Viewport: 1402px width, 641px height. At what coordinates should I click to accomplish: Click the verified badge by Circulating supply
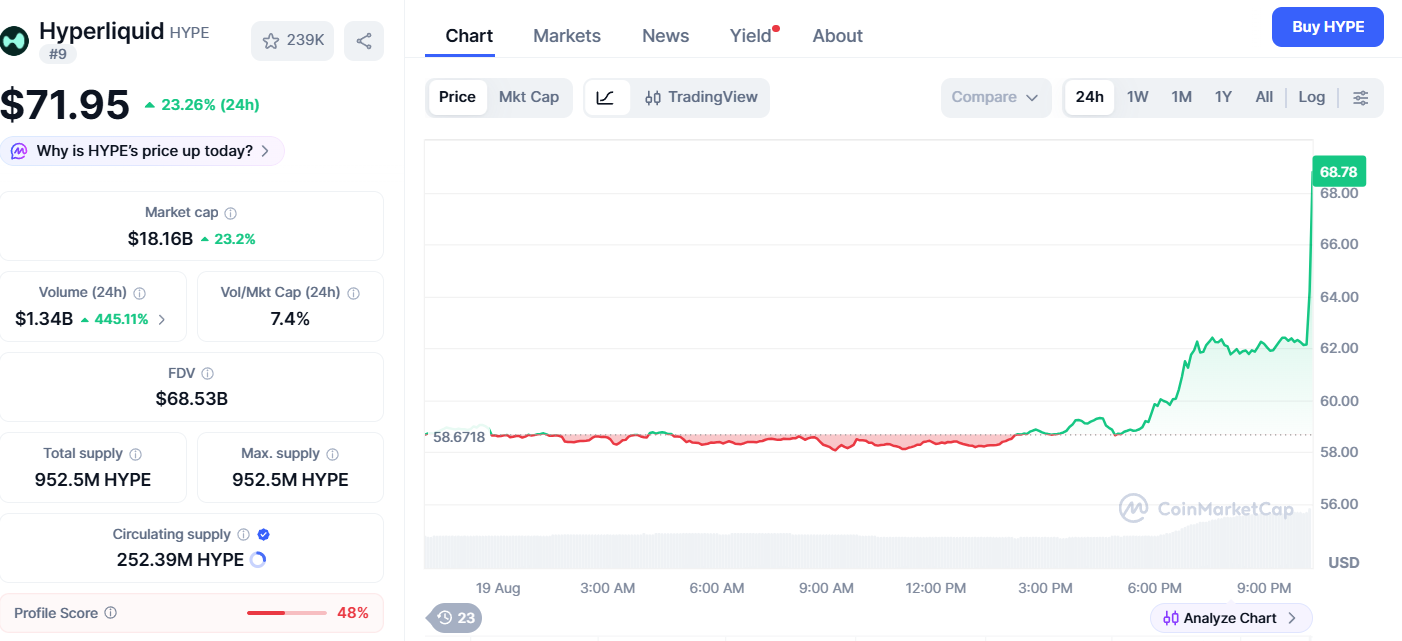[x=263, y=535]
